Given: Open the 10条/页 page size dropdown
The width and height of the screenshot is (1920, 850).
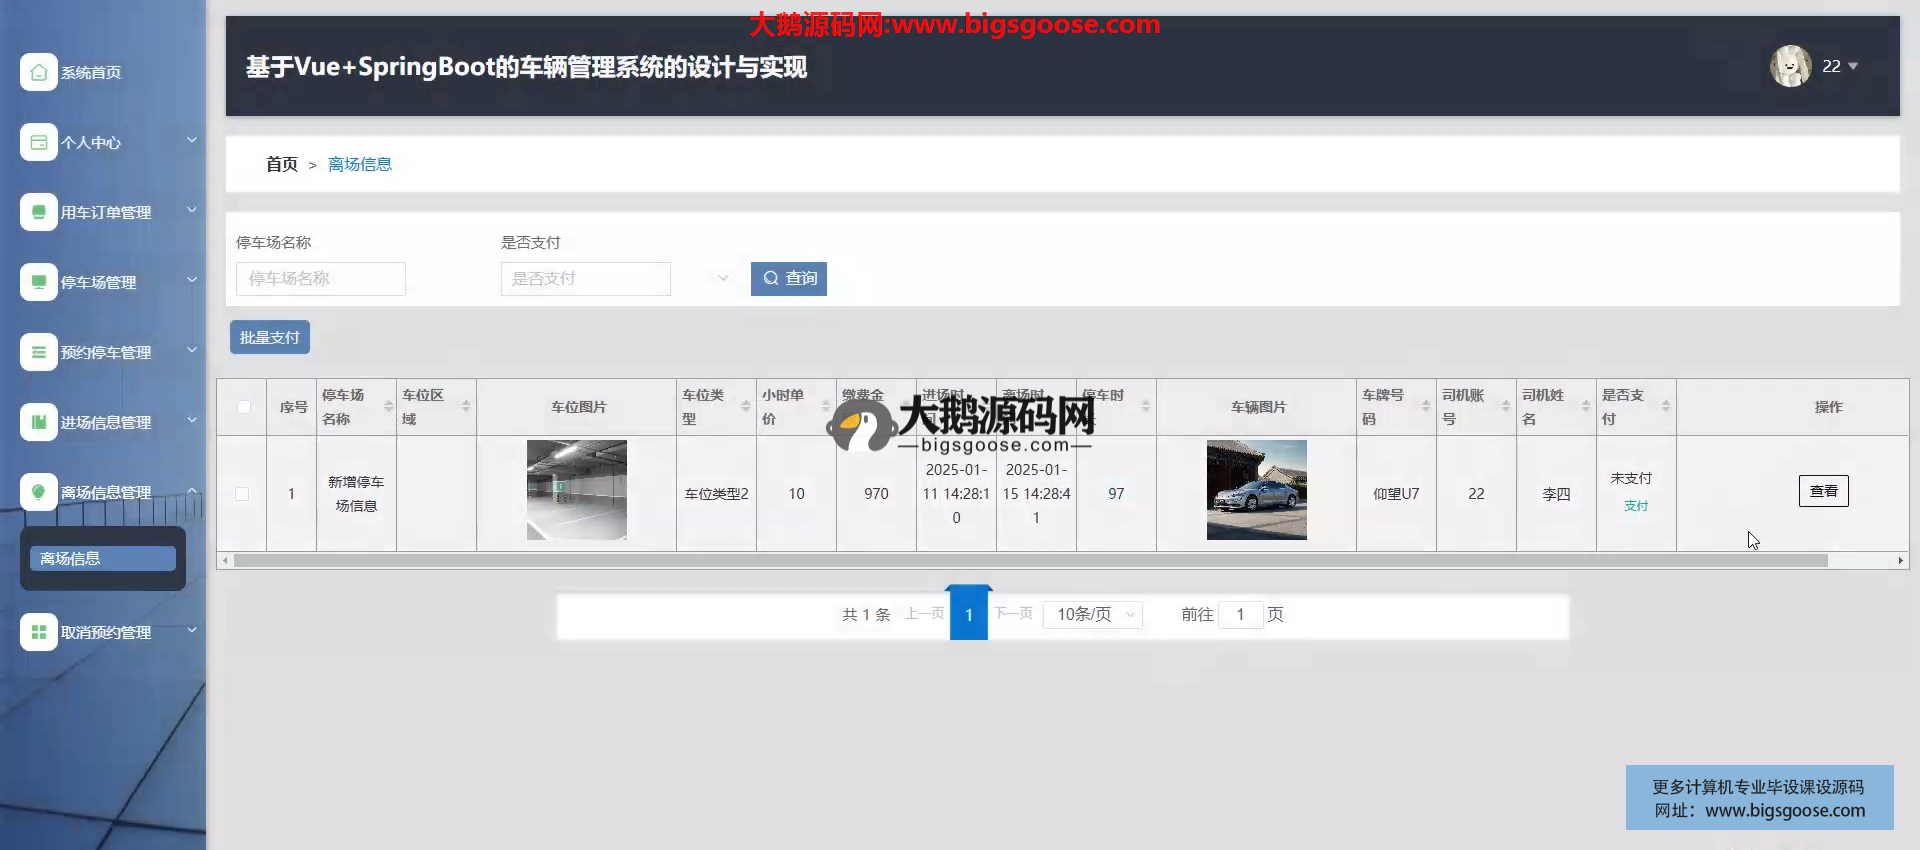Looking at the screenshot, I should pyautogui.click(x=1092, y=614).
